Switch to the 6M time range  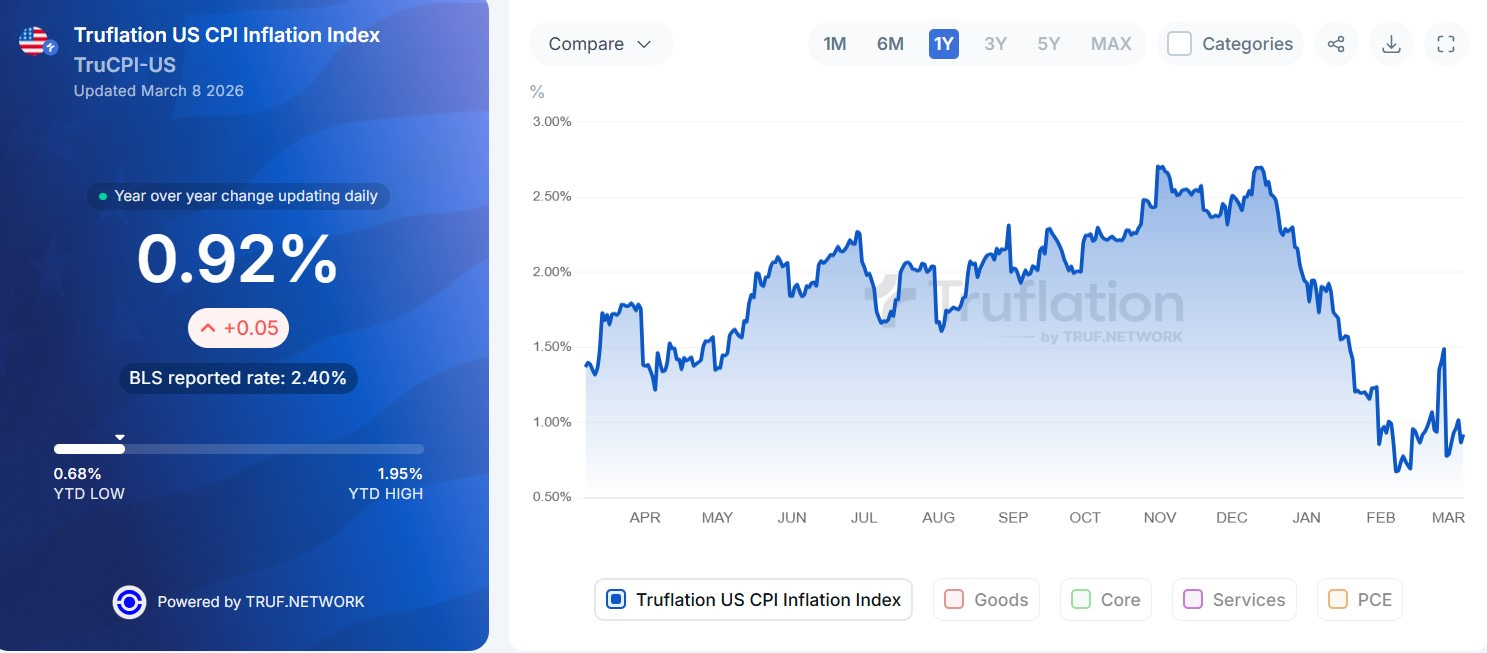[890, 44]
